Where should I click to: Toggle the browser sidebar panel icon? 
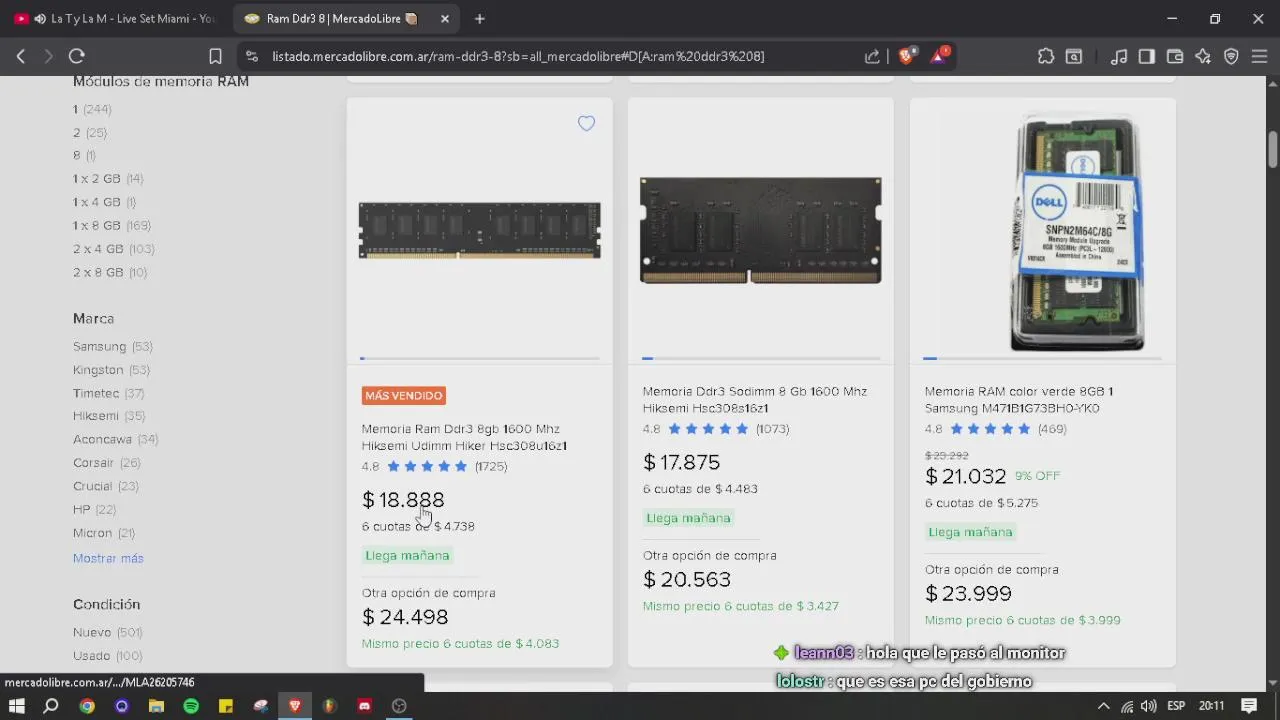1147,56
